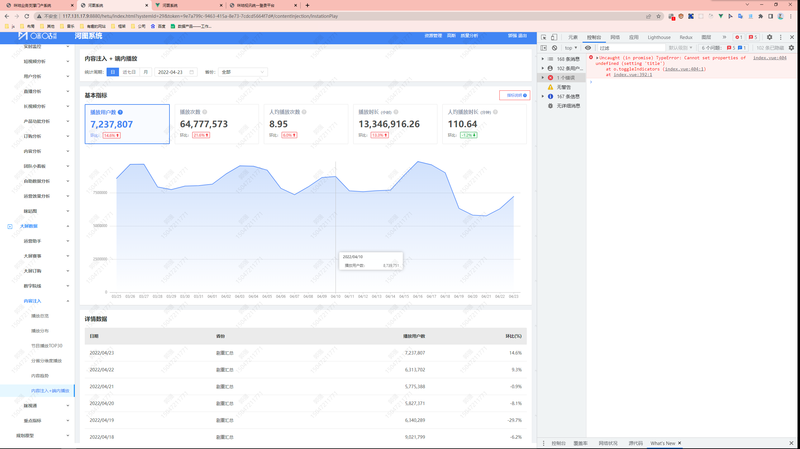
Task: Open the DevTools drawer three-dot menu
Action: 543,443
